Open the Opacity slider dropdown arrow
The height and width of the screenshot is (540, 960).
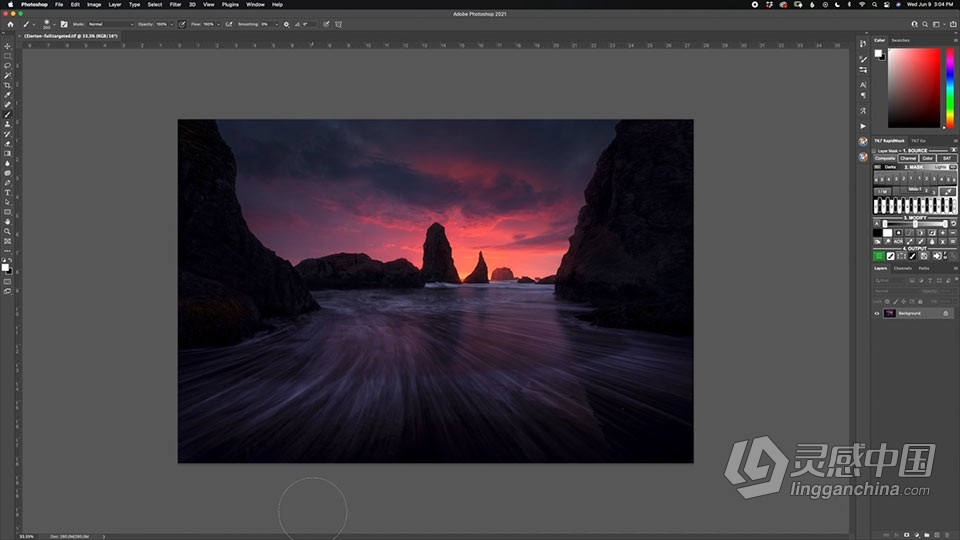[171, 24]
